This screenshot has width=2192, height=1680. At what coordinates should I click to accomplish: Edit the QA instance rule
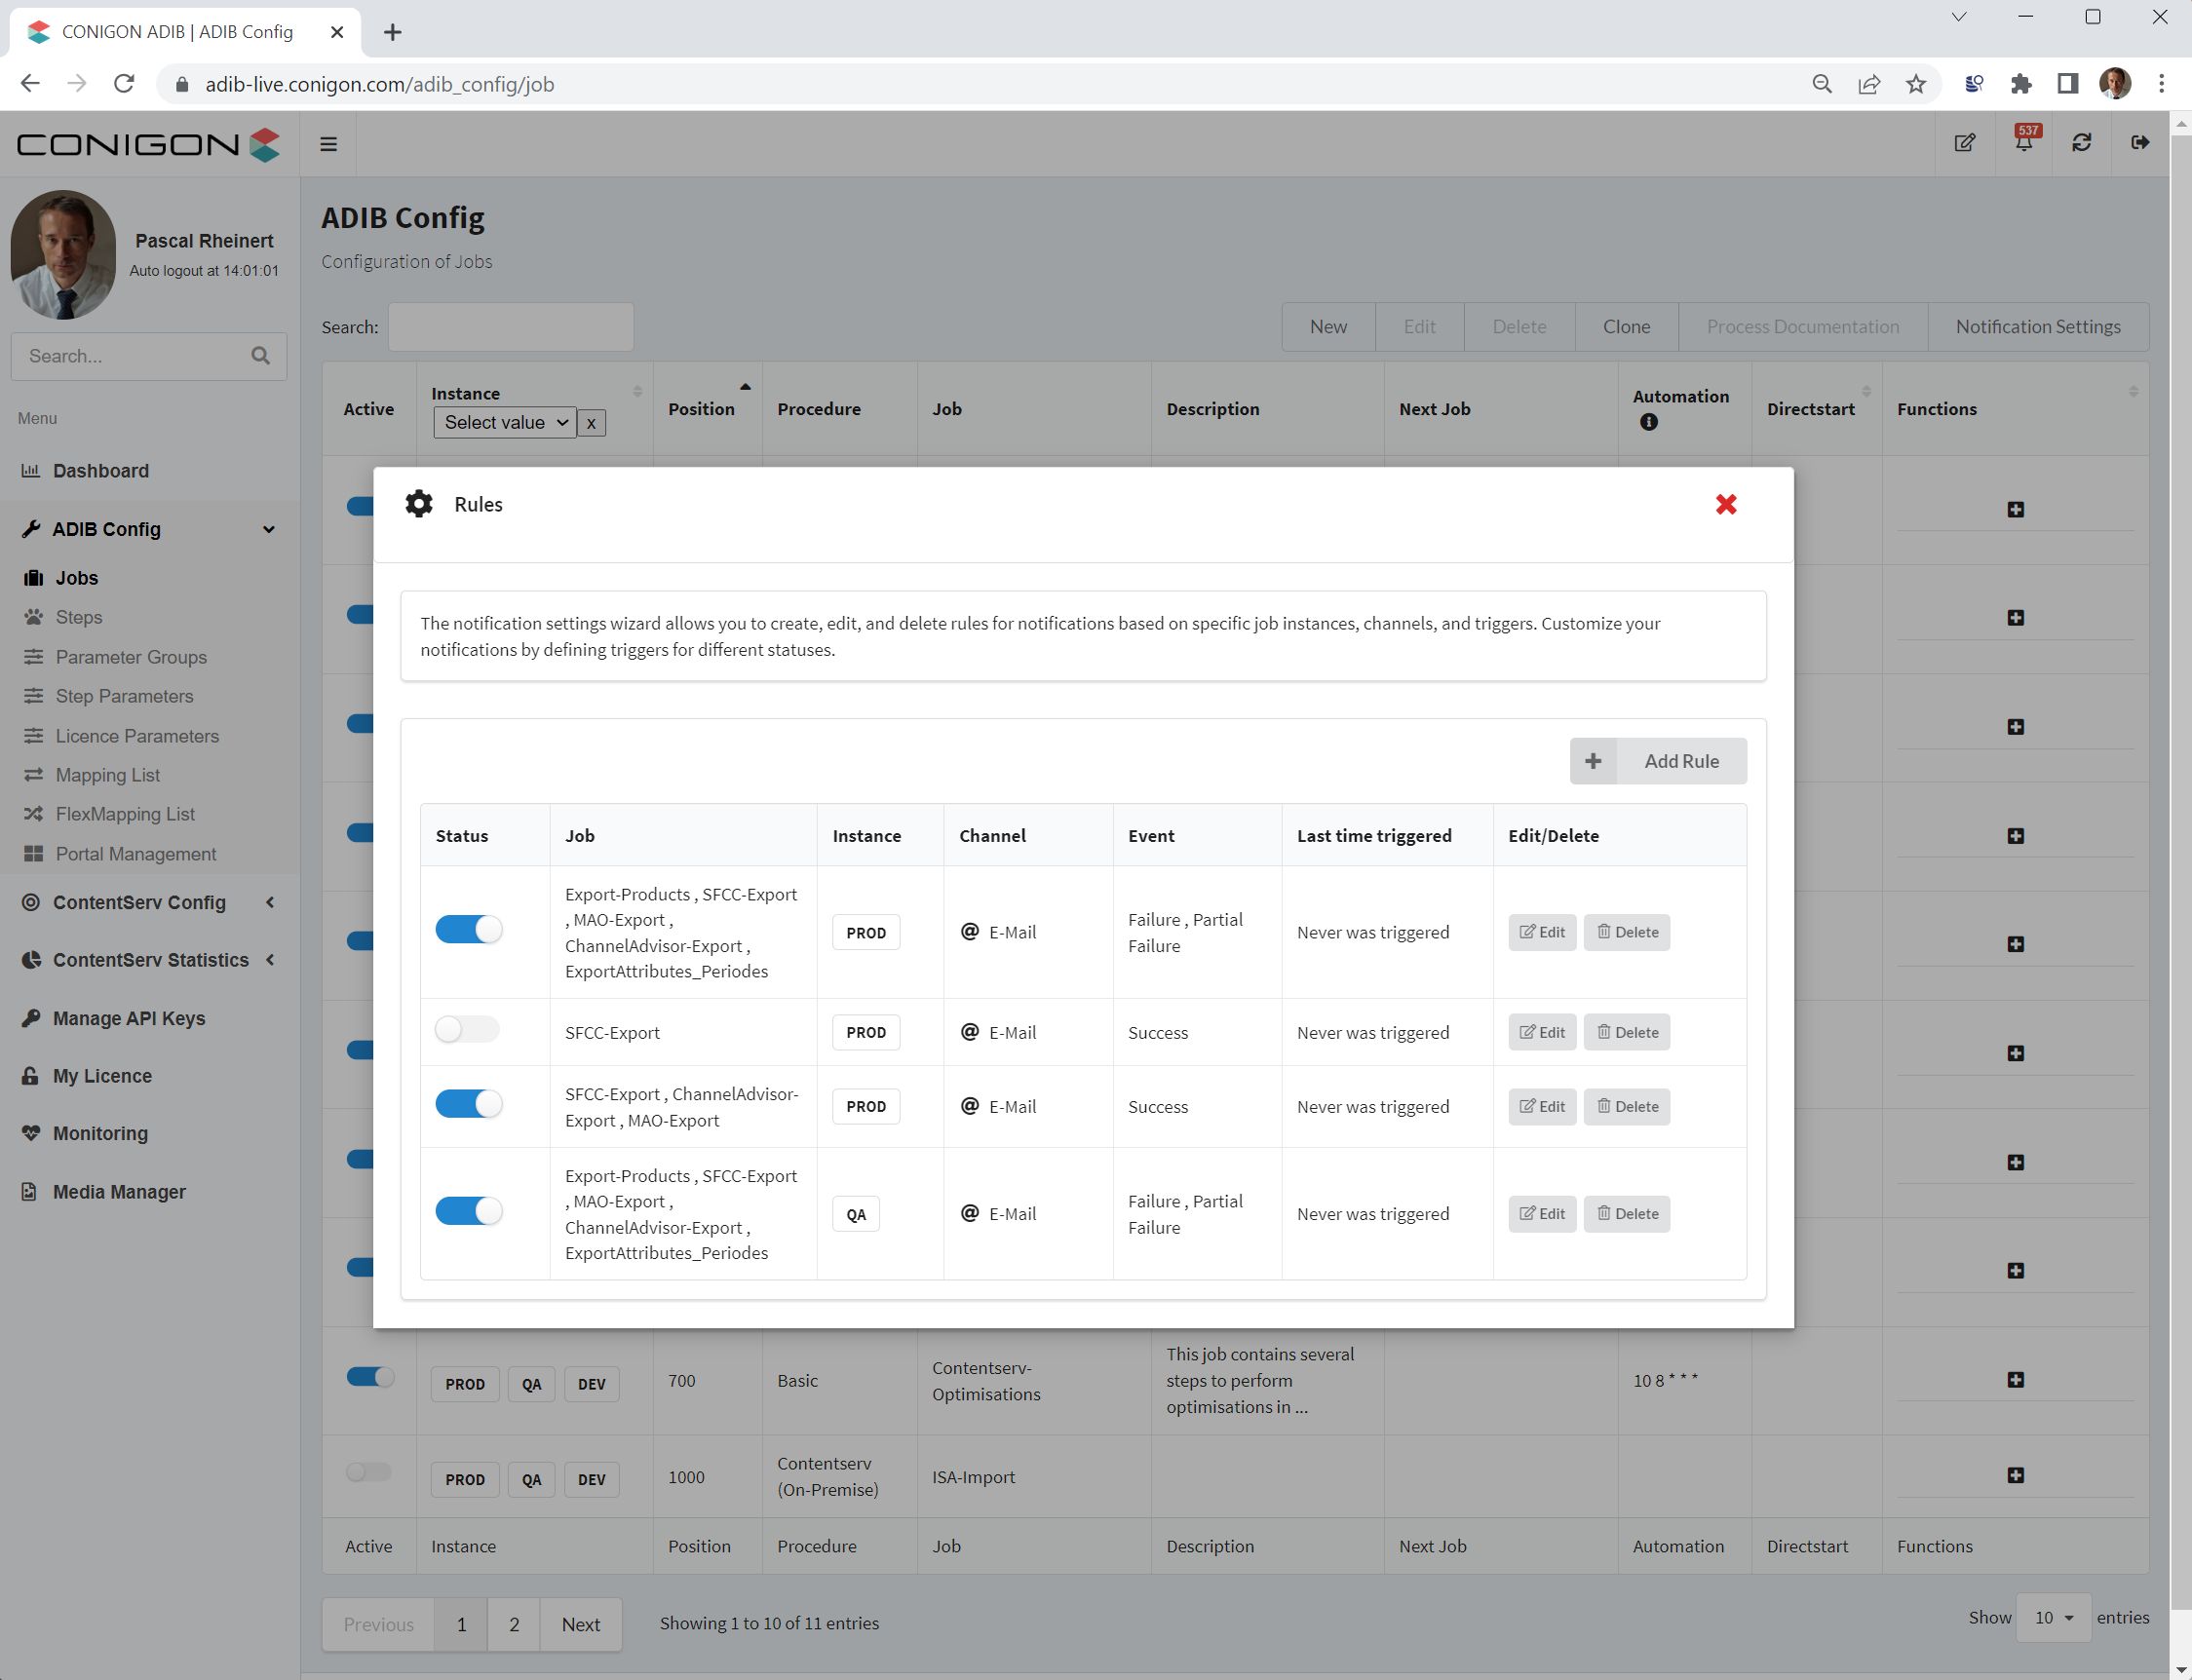click(x=1542, y=1214)
